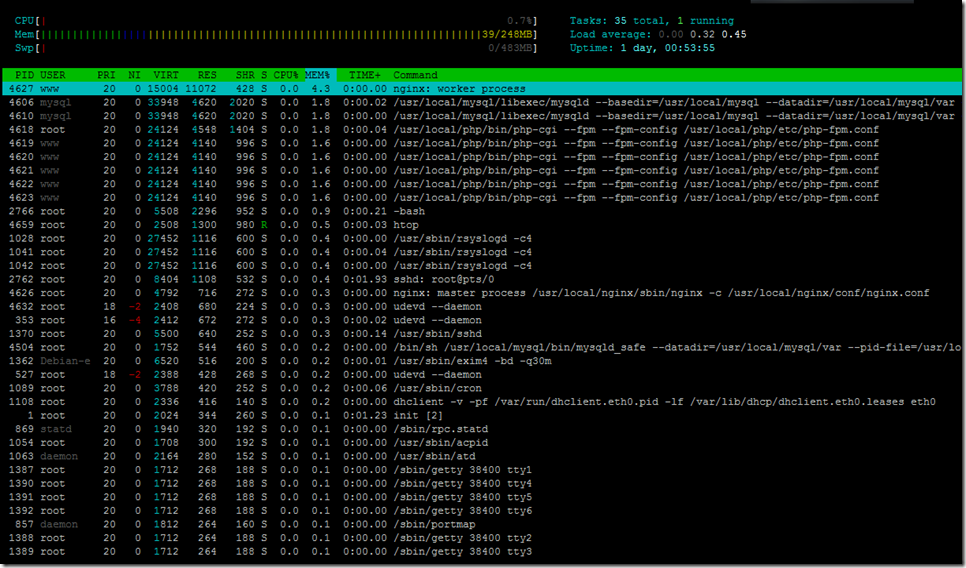Select rsyslogd process with PID 1041
Image resolution: width=966 pixels, height=568 pixels.
[x=482, y=252]
